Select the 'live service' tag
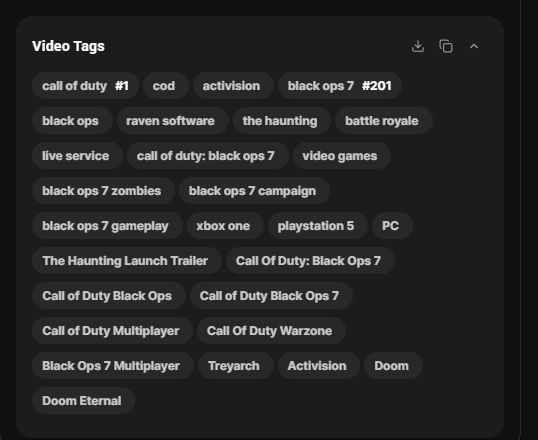Viewport: 538px width, 440px height. click(x=77, y=156)
